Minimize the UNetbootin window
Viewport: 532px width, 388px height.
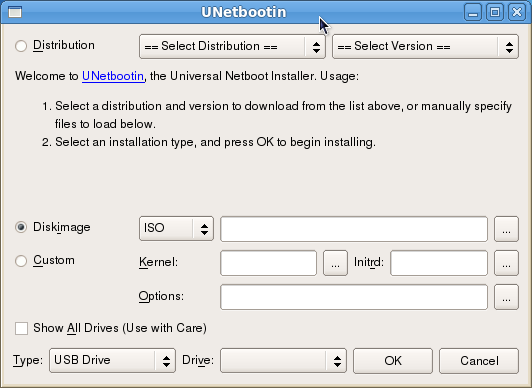pos(473,12)
